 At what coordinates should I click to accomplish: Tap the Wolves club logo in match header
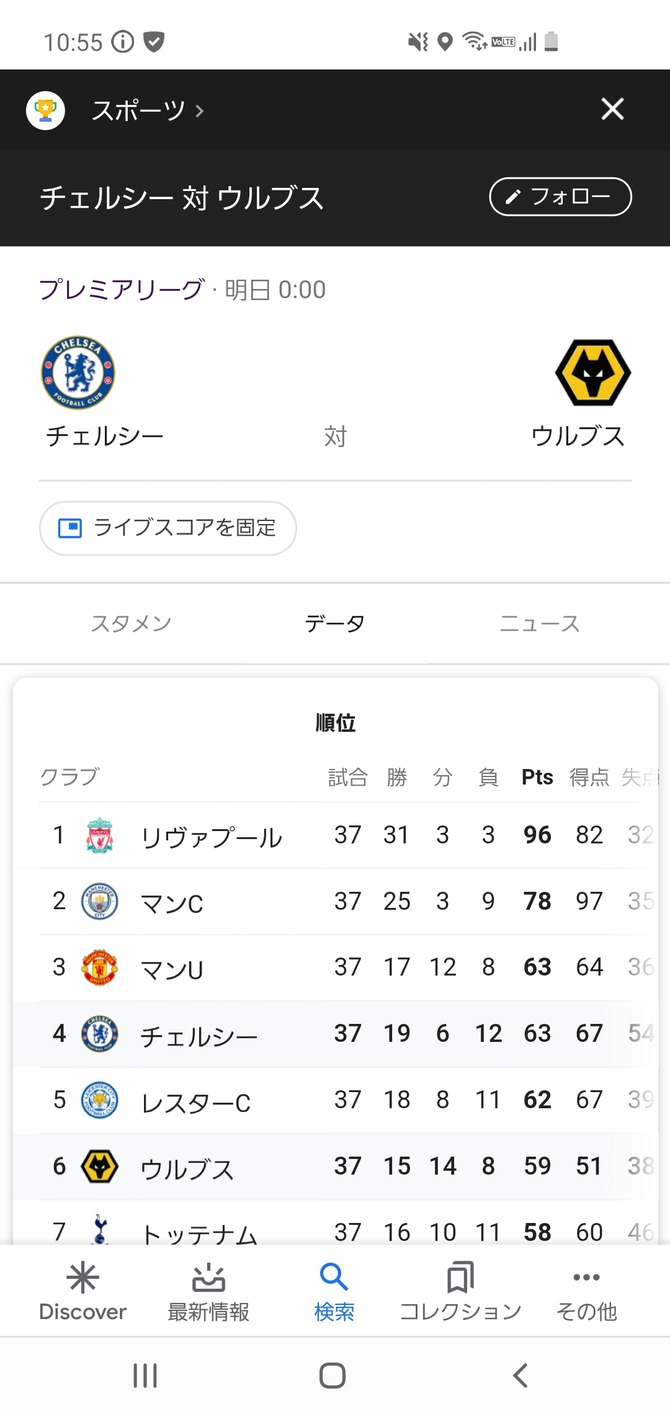593,373
